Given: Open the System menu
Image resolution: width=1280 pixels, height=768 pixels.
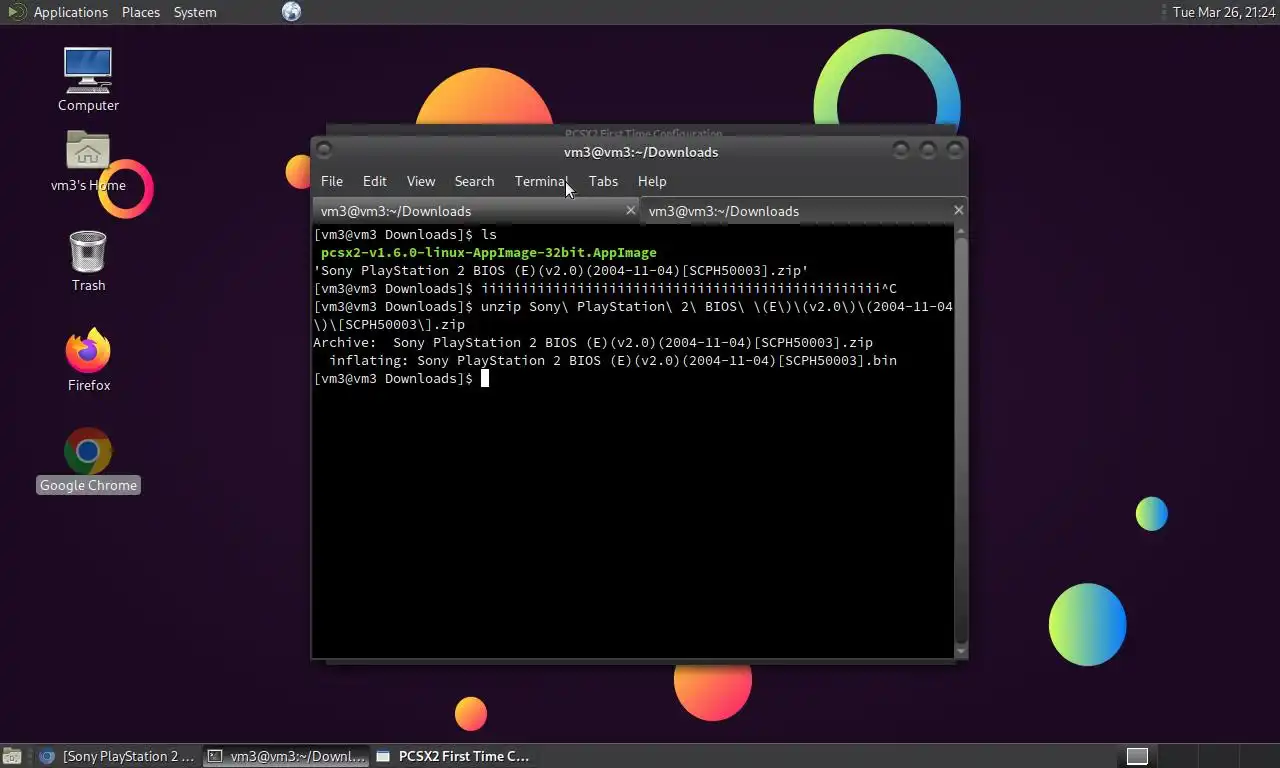Looking at the screenshot, I should tap(195, 12).
